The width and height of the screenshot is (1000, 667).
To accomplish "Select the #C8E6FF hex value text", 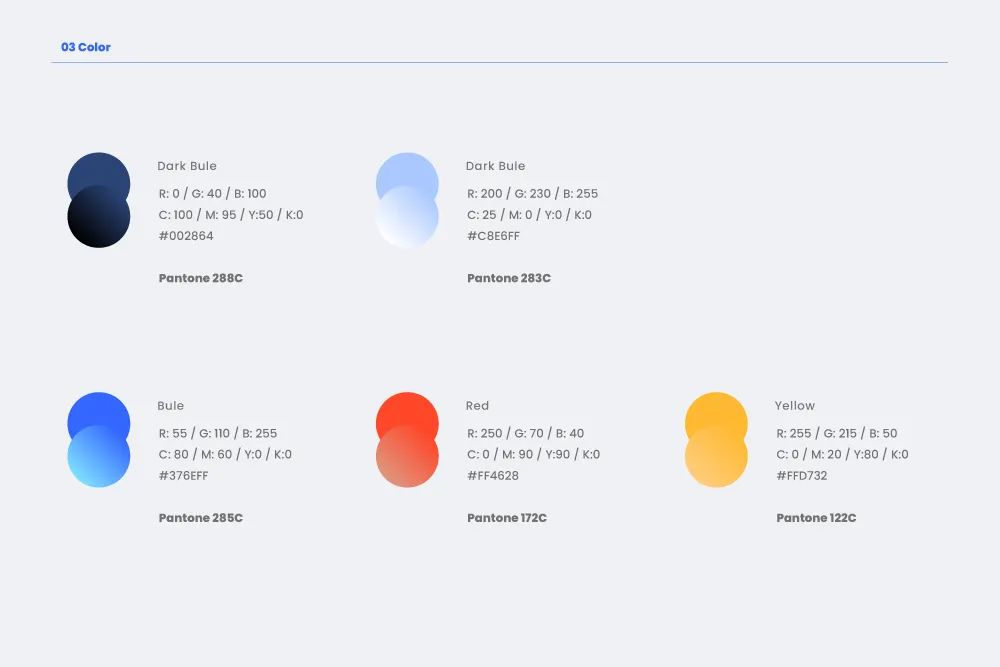I will coord(493,236).
